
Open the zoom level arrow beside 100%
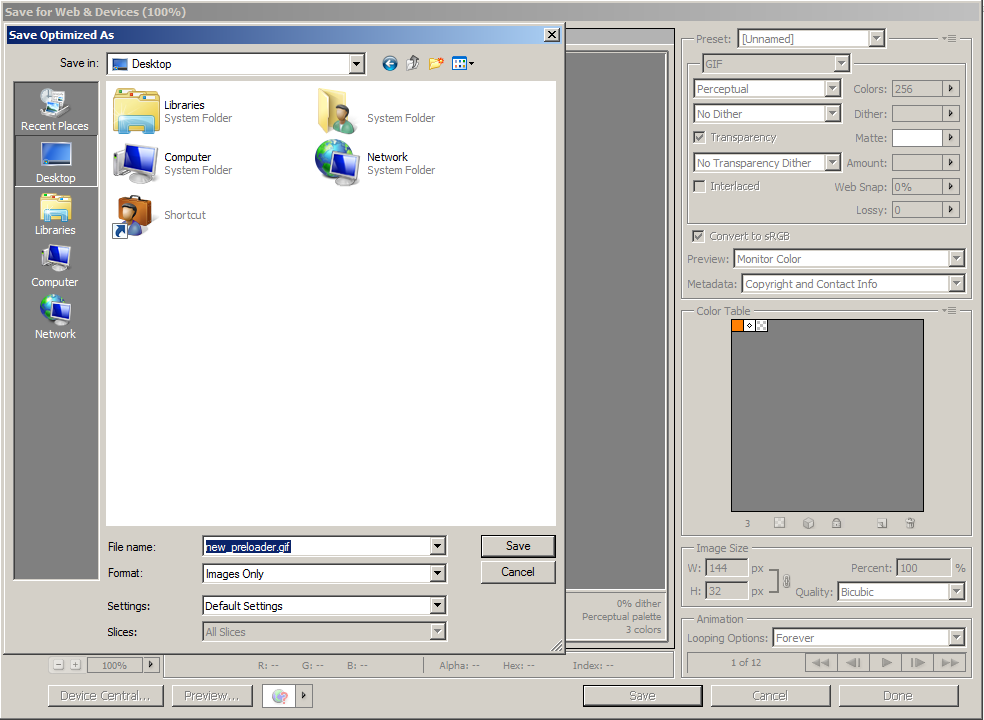click(x=151, y=664)
